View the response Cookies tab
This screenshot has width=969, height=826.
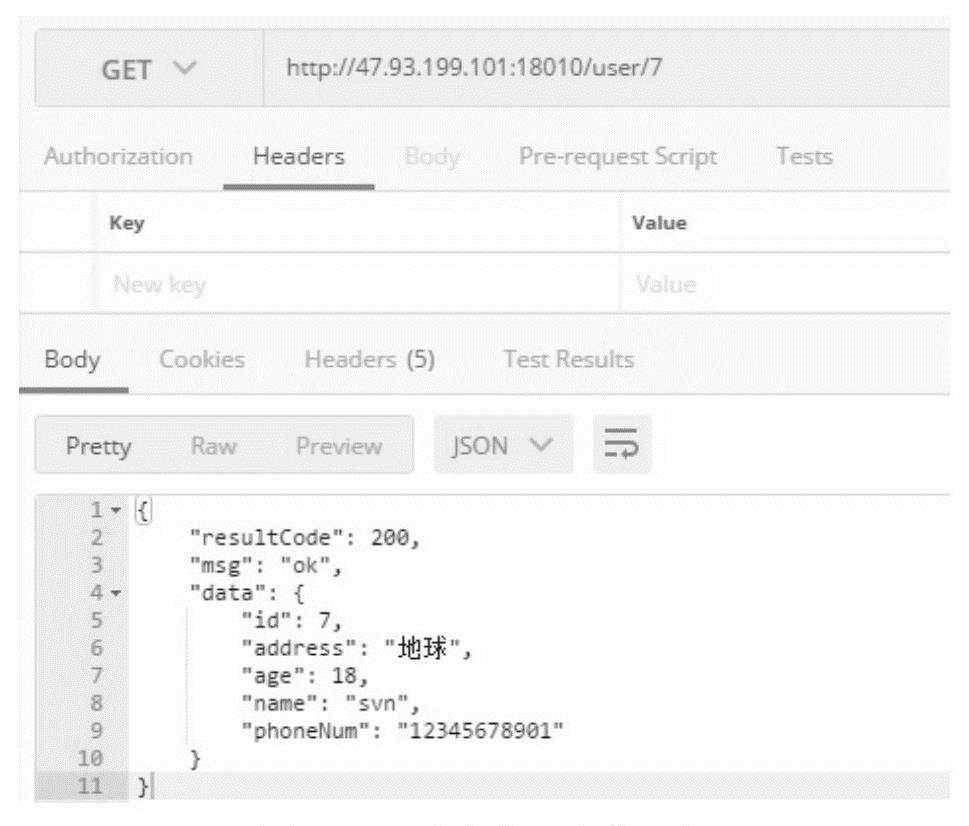tap(204, 359)
